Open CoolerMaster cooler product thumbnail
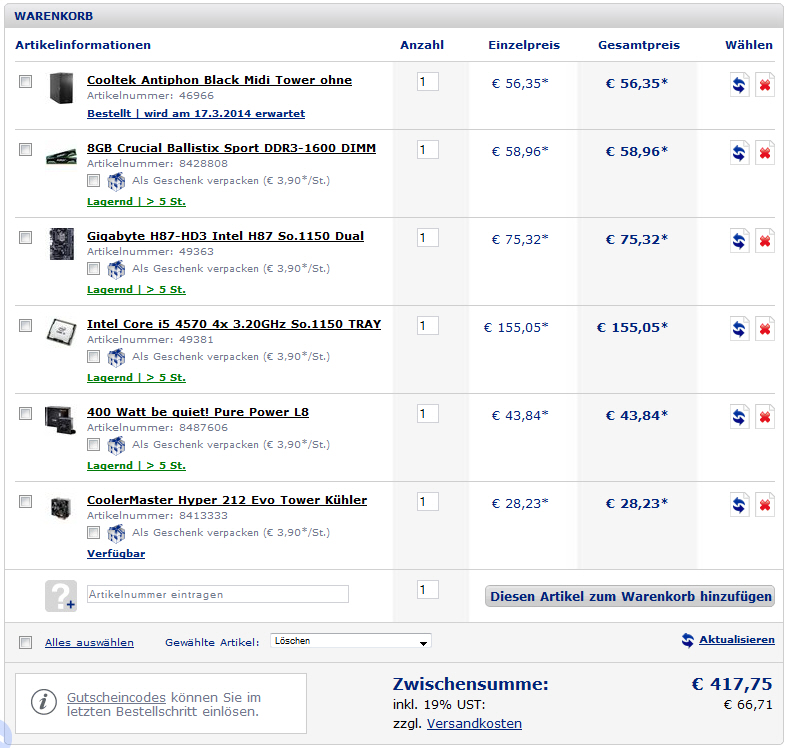 [x=61, y=508]
